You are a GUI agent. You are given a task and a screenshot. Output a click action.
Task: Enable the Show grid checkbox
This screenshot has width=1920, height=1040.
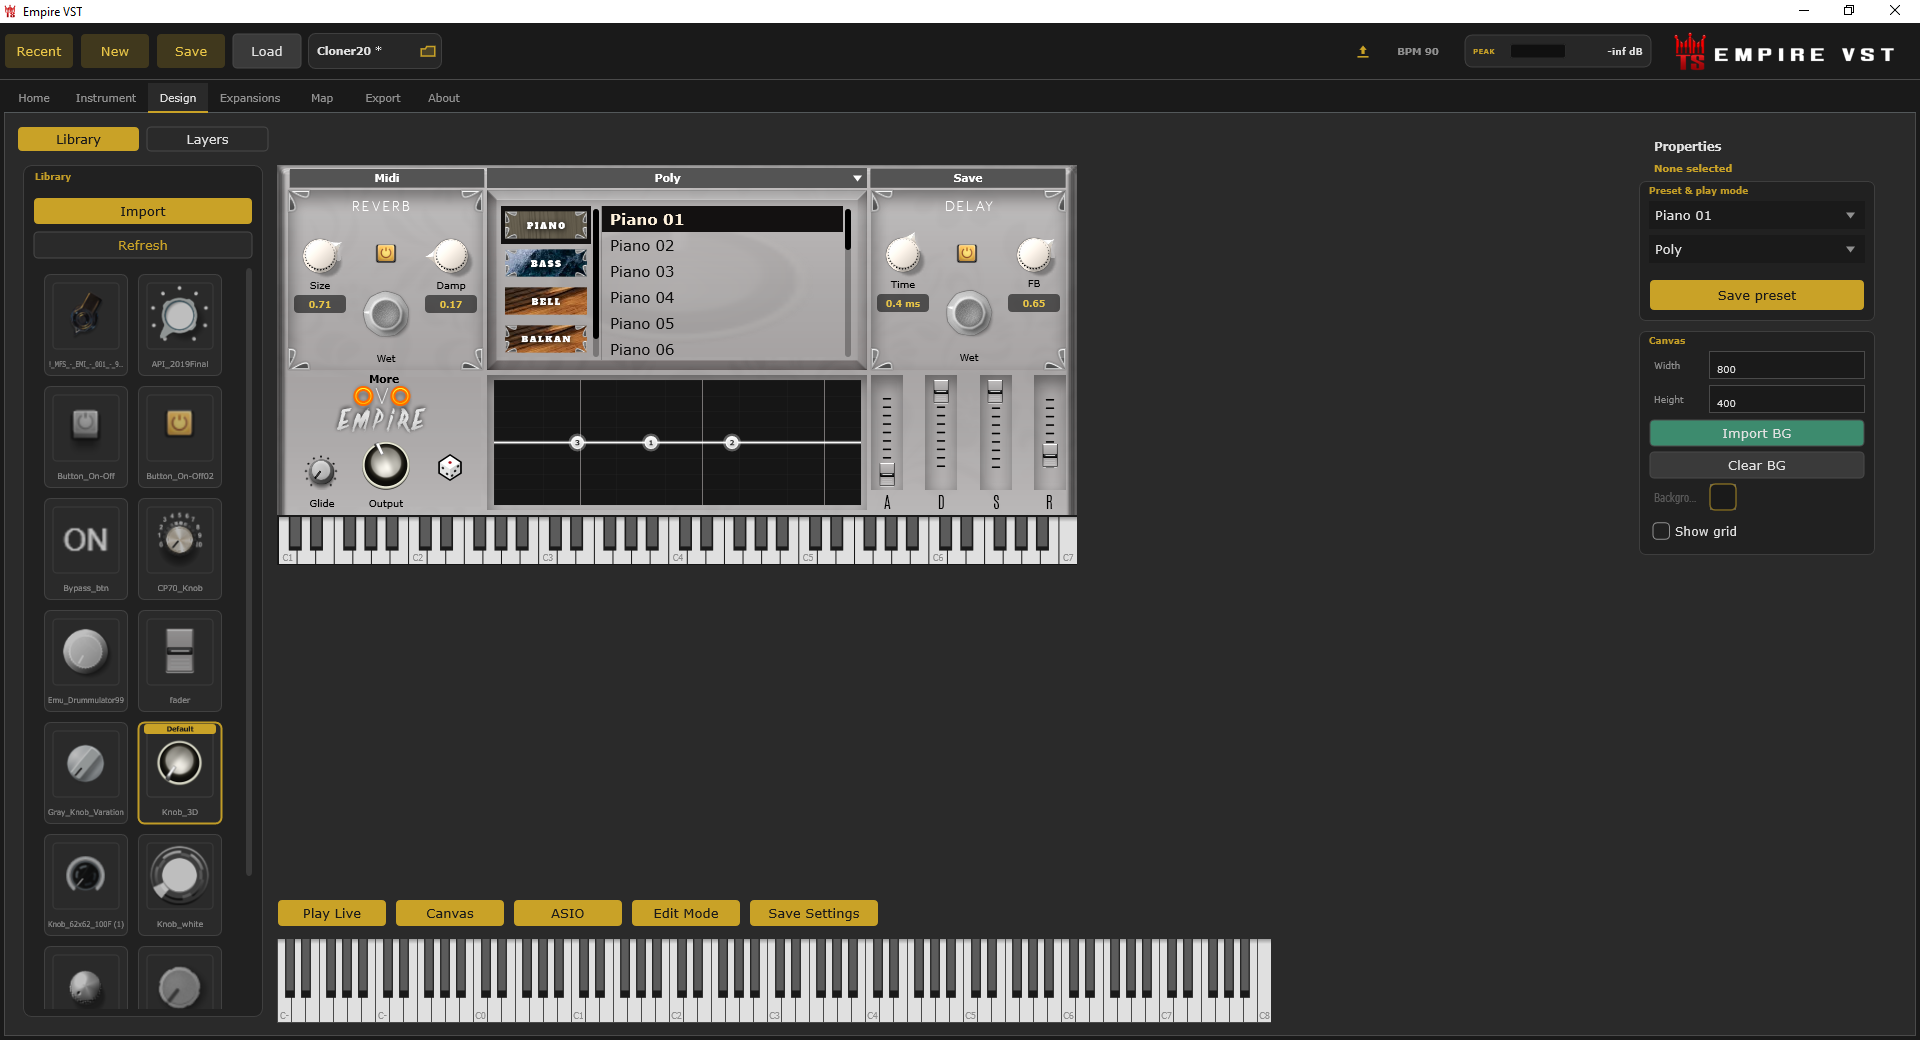(1661, 531)
